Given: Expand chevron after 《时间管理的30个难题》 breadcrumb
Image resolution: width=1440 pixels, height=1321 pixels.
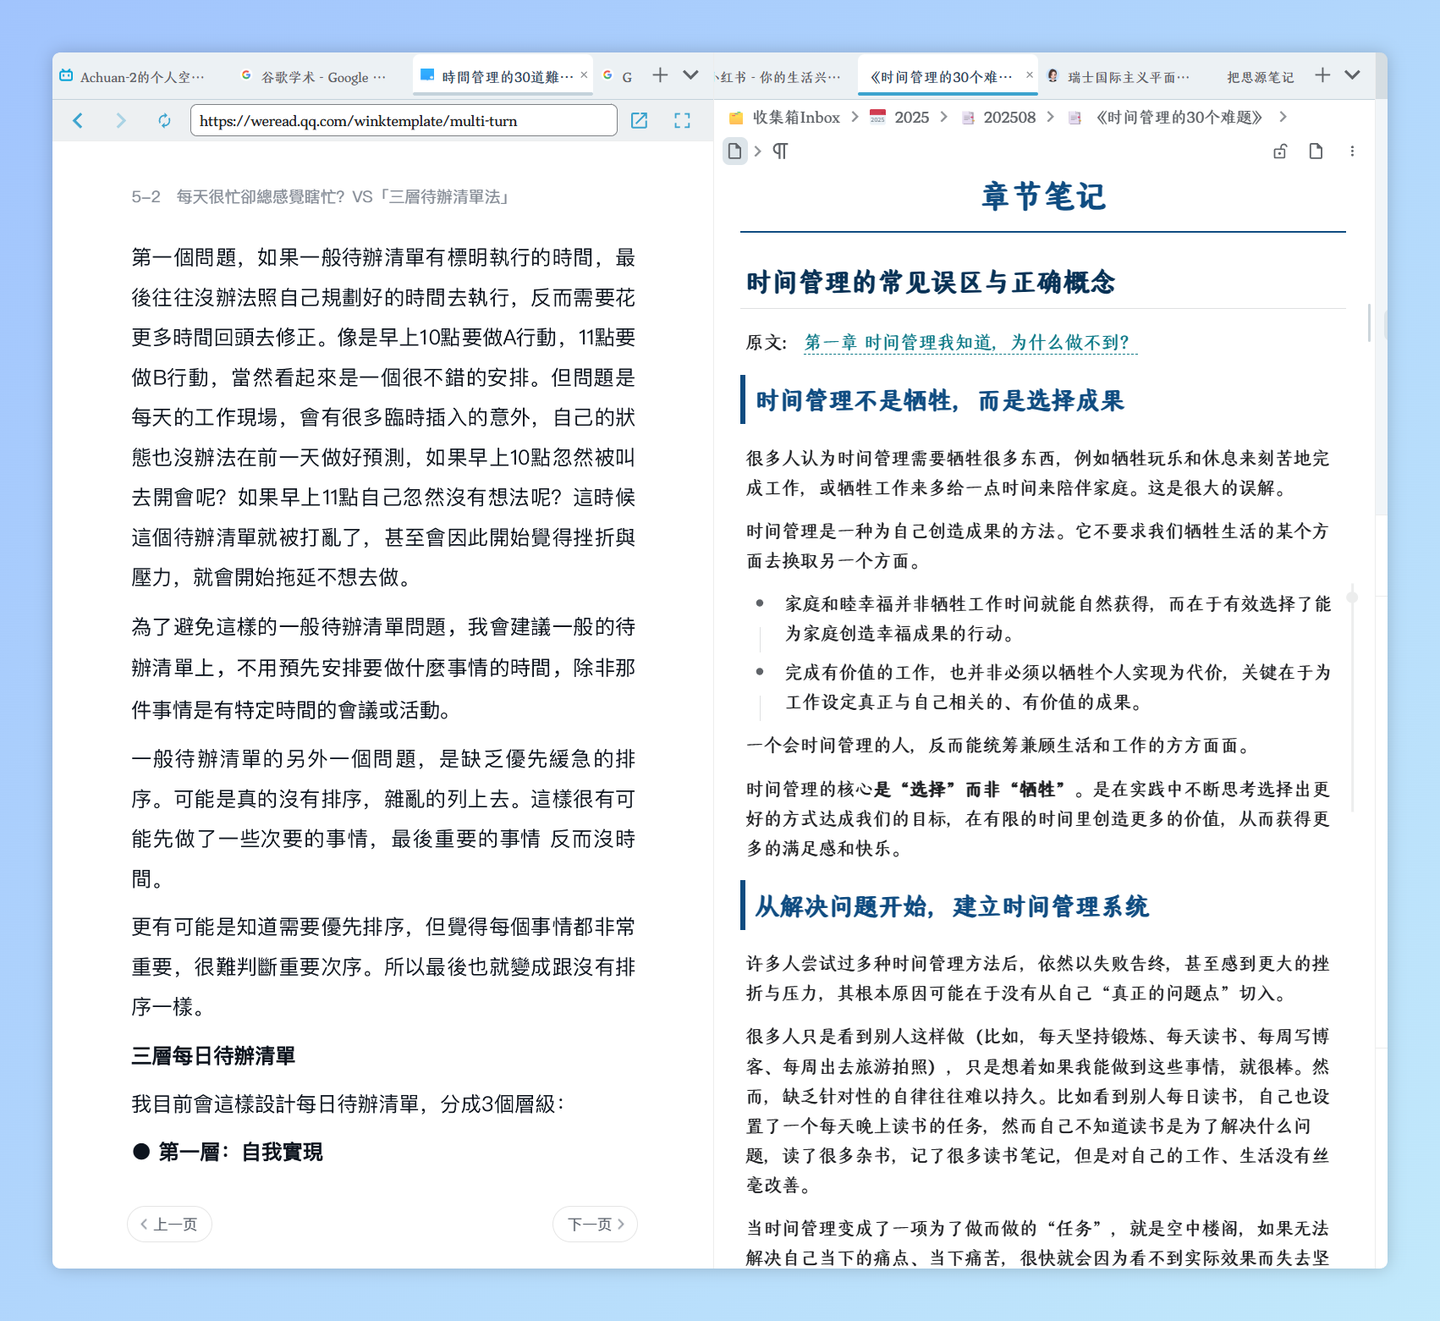Looking at the screenshot, I should [x=1283, y=118].
